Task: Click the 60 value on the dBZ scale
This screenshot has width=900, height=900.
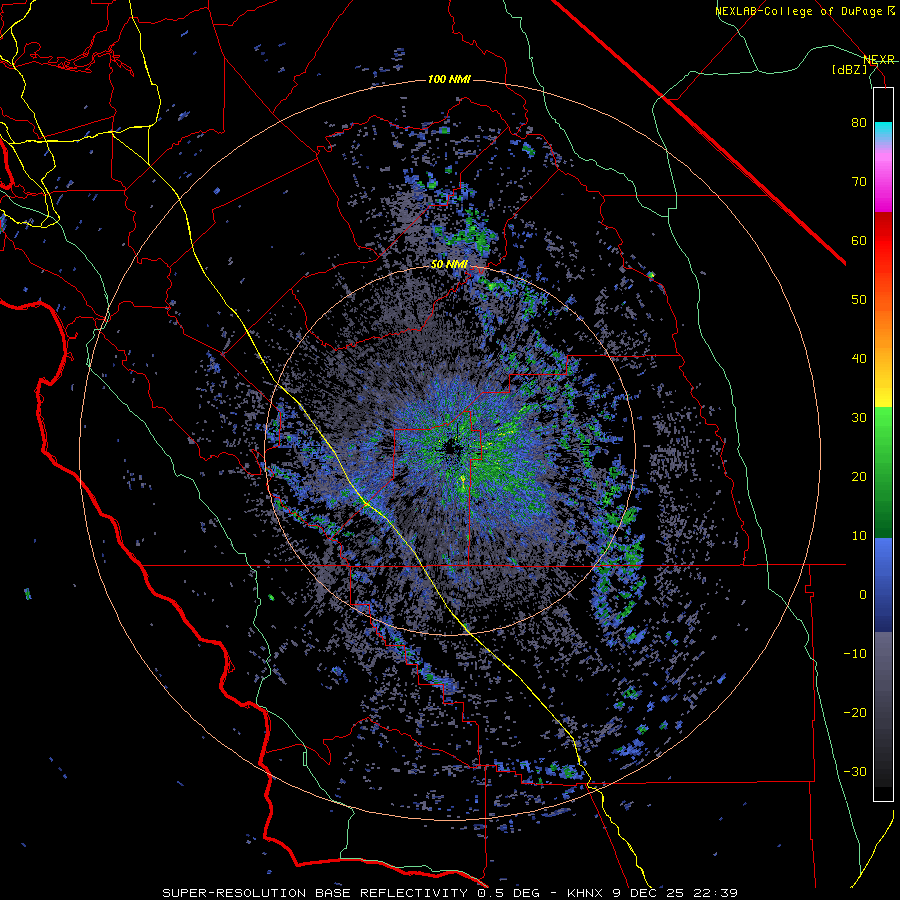Action: [859, 240]
